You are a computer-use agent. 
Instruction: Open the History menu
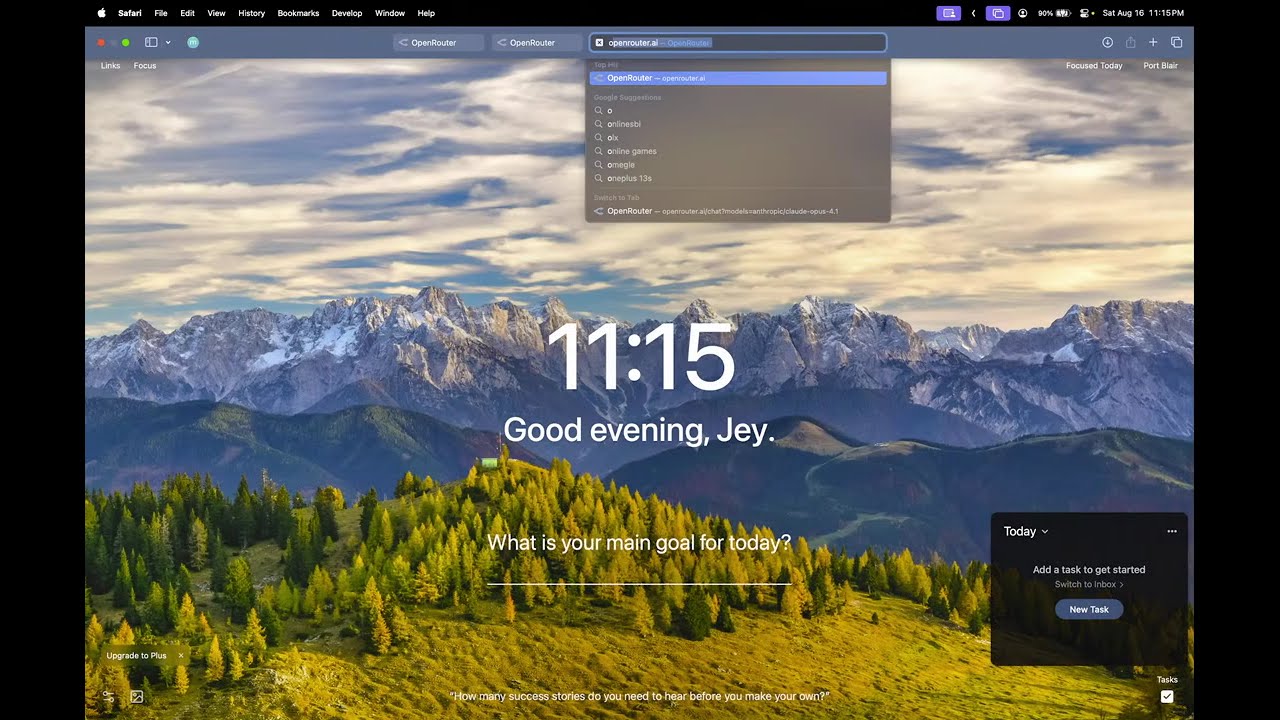(252, 13)
